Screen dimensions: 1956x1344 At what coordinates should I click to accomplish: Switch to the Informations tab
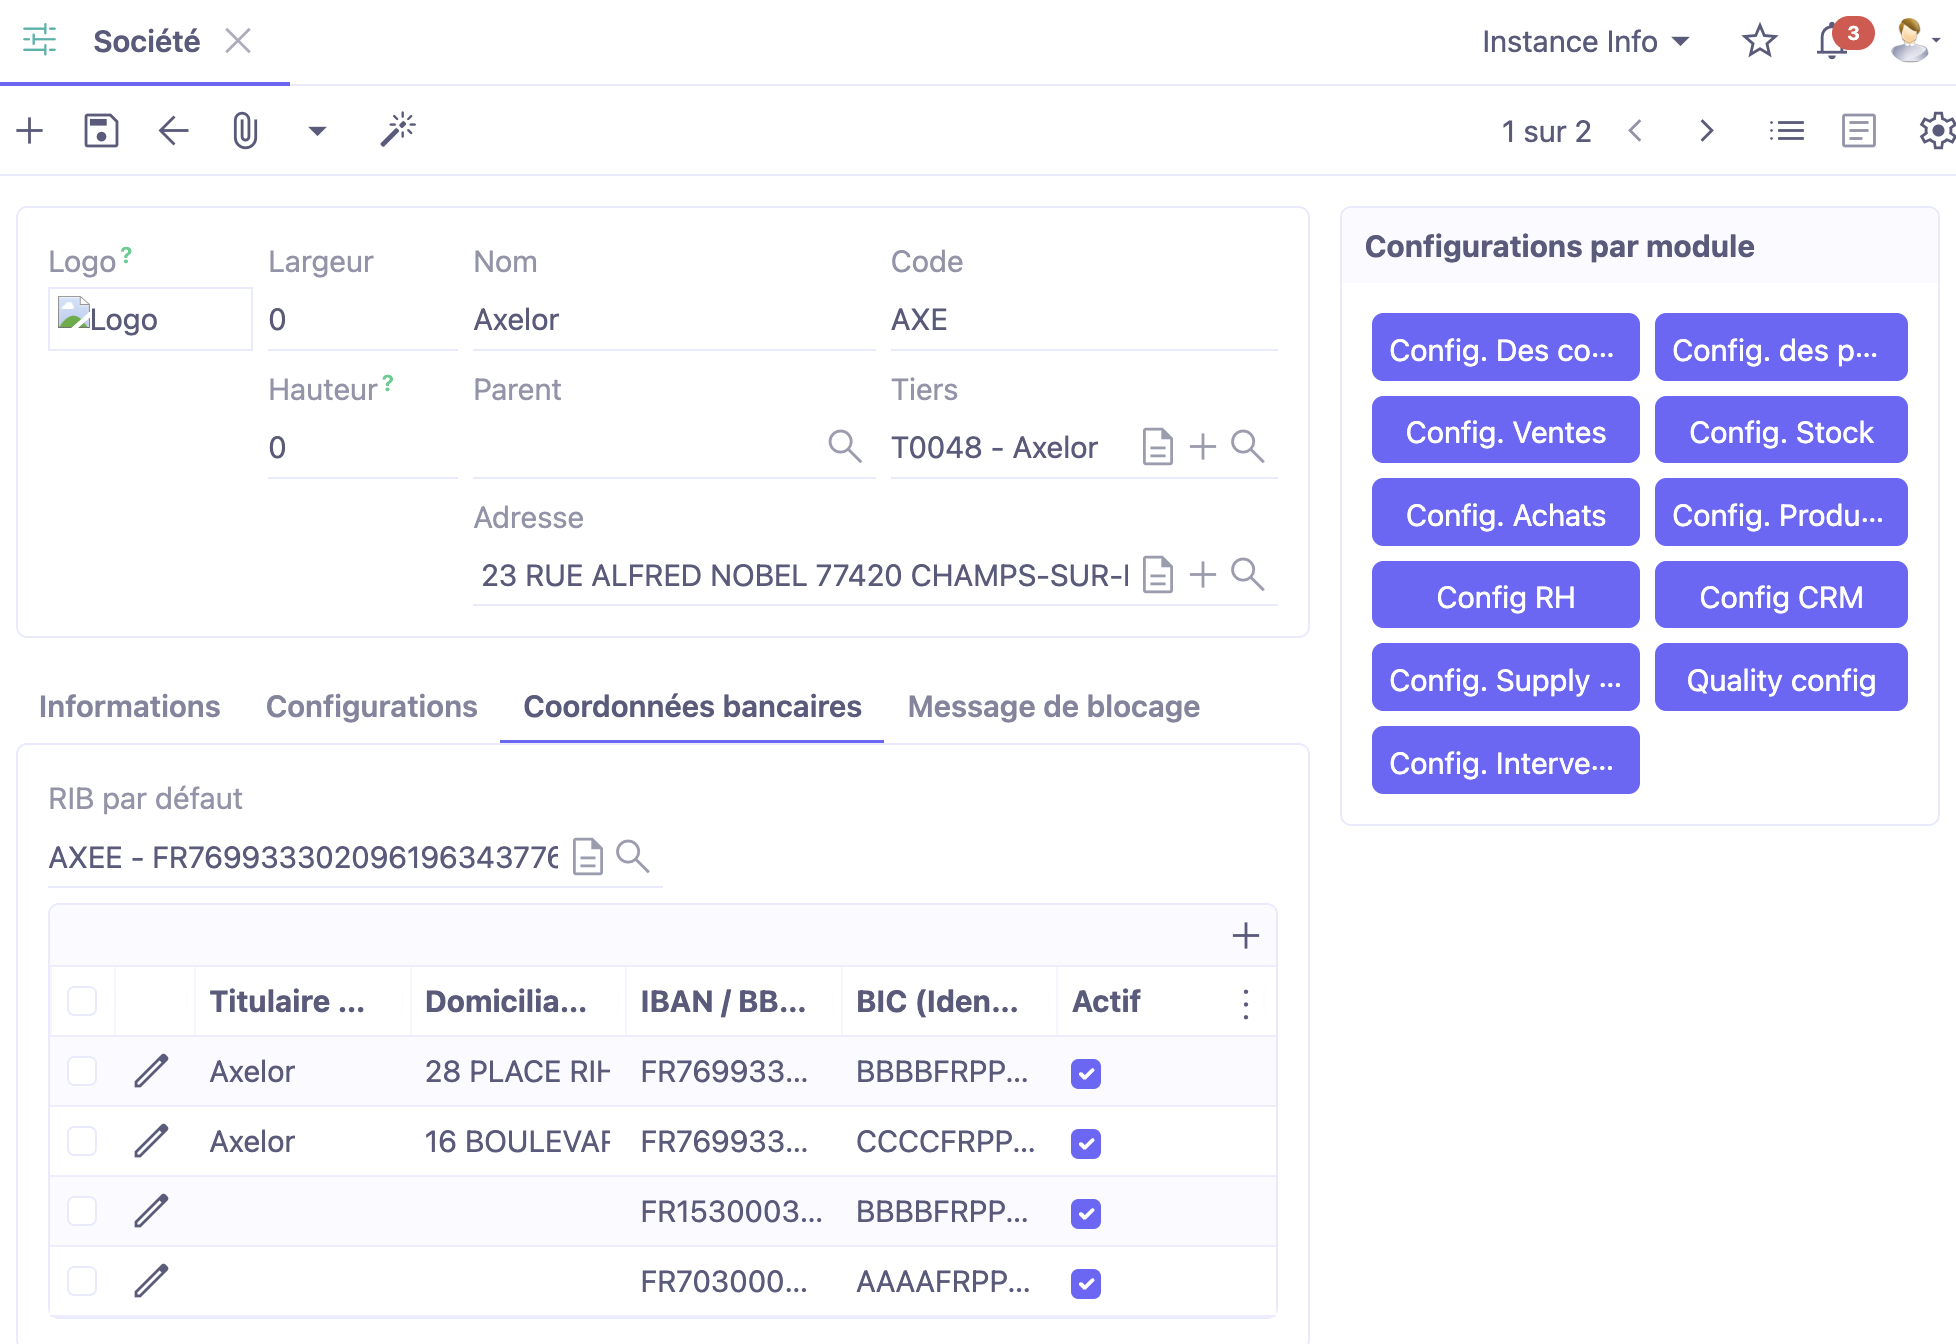[x=129, y=706]
